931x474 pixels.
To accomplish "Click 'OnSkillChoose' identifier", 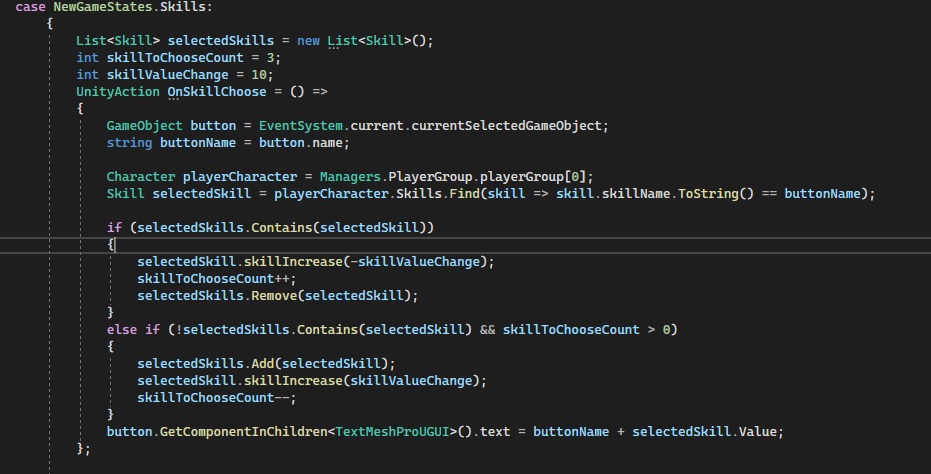I will click(217, 92).
